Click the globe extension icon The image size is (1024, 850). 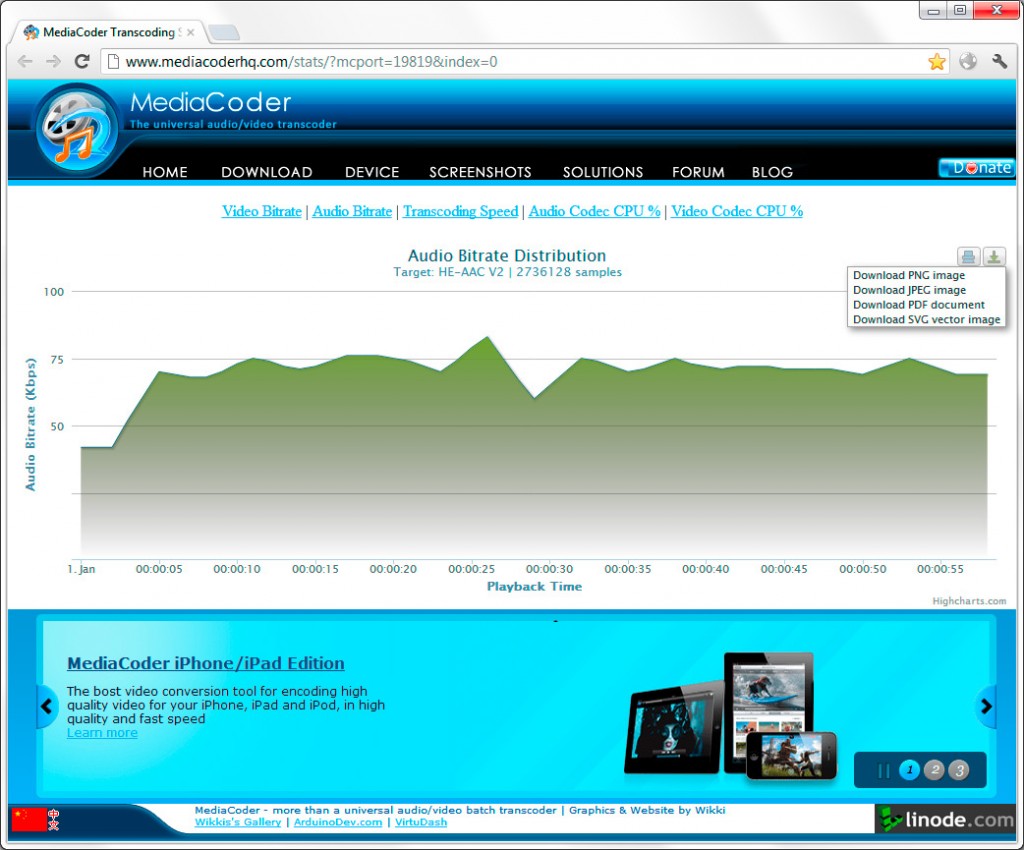pyautogui.click(x=968, y=61)
